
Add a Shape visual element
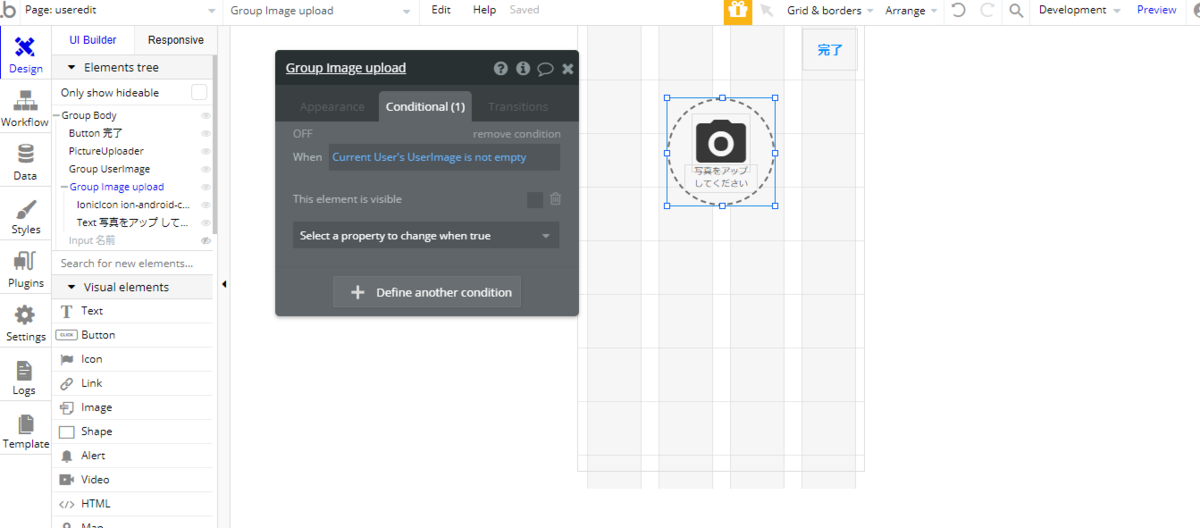(x=133, y=431)
